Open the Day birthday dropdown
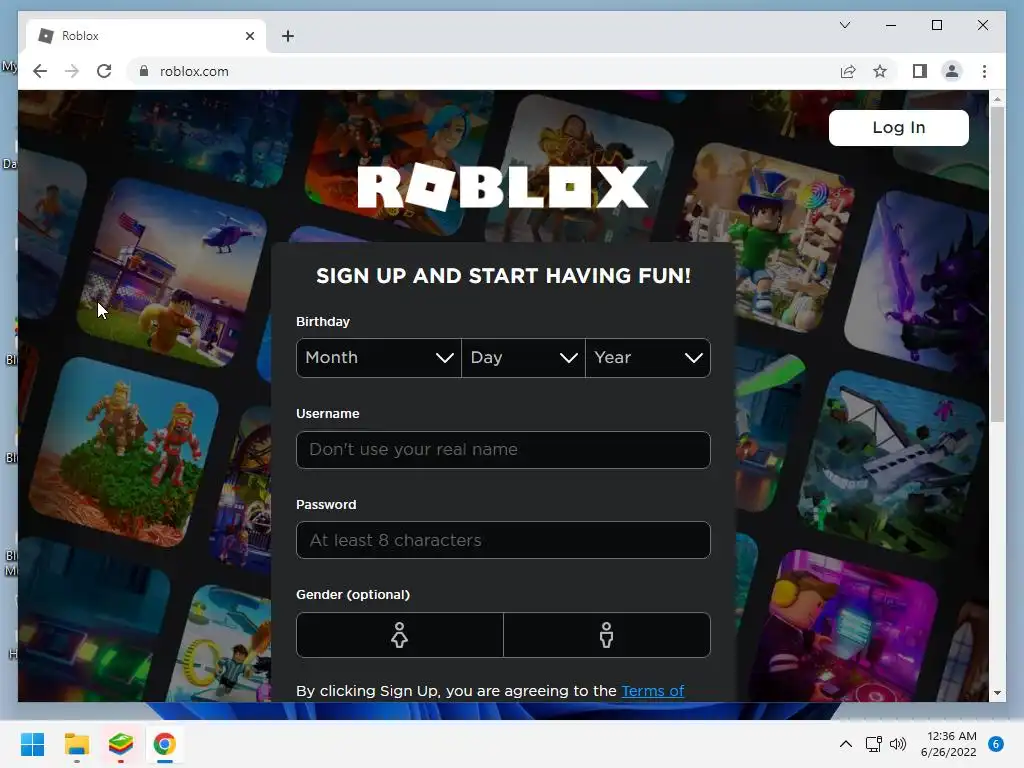The height and width of the screenshot is (768, 1024). pyautogui.click(x=523, y=358)
